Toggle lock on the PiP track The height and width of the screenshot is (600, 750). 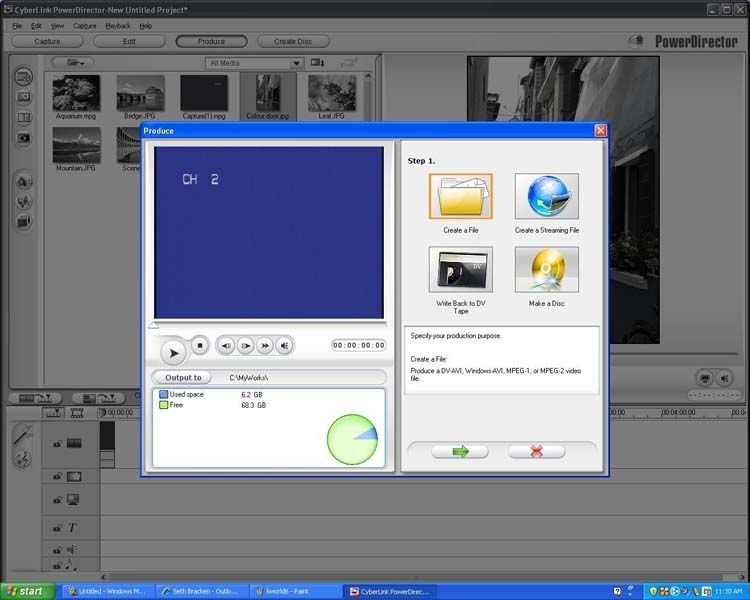(57, 500)
